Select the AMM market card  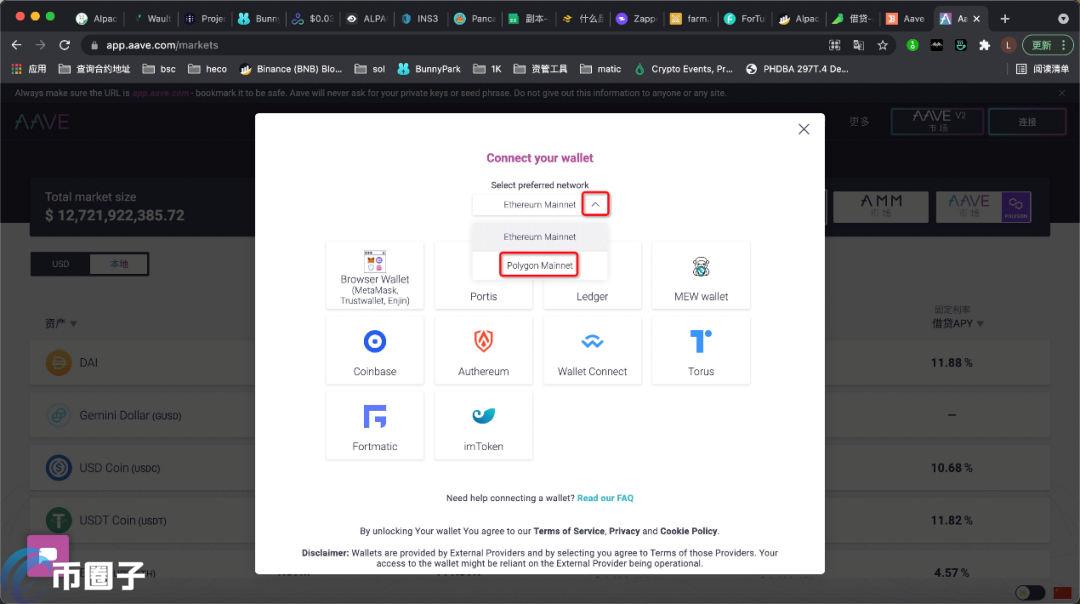(x=881, y=207)
